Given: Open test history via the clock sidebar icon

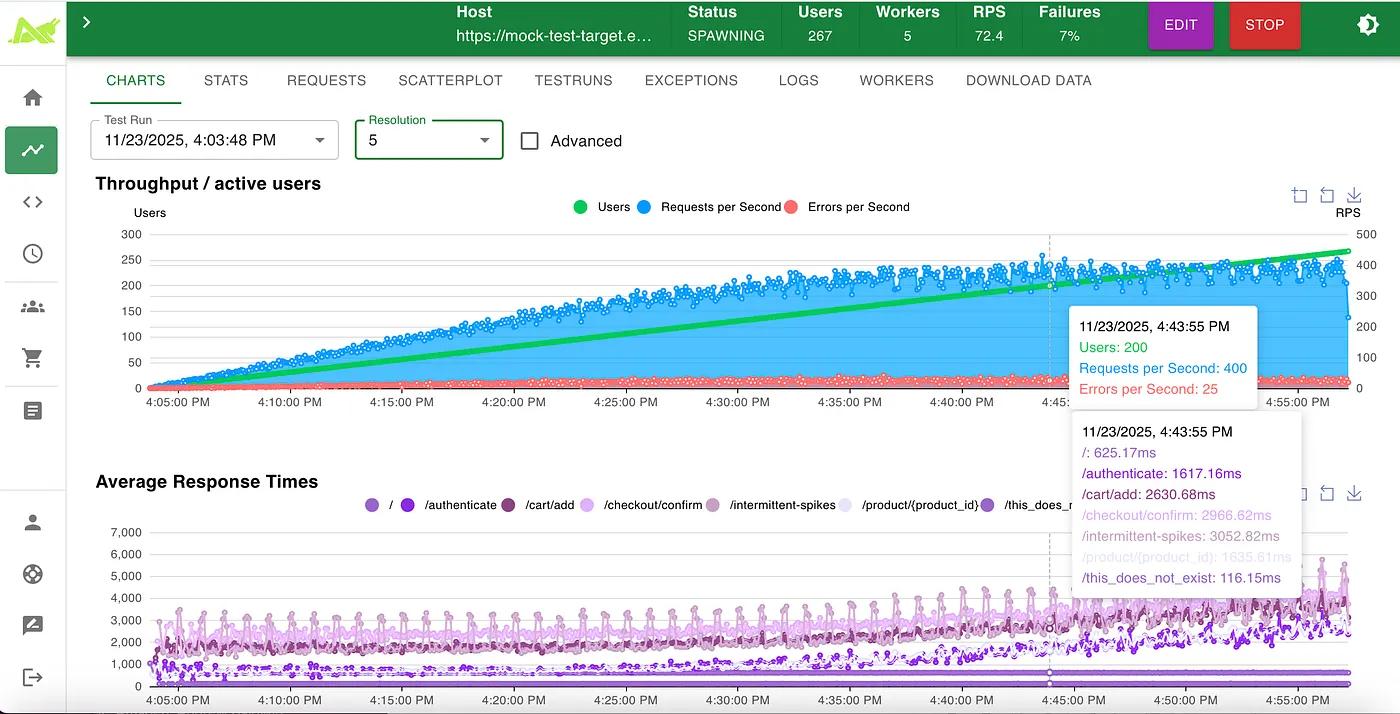Looking at the screenshot, I should coord(31,253).
